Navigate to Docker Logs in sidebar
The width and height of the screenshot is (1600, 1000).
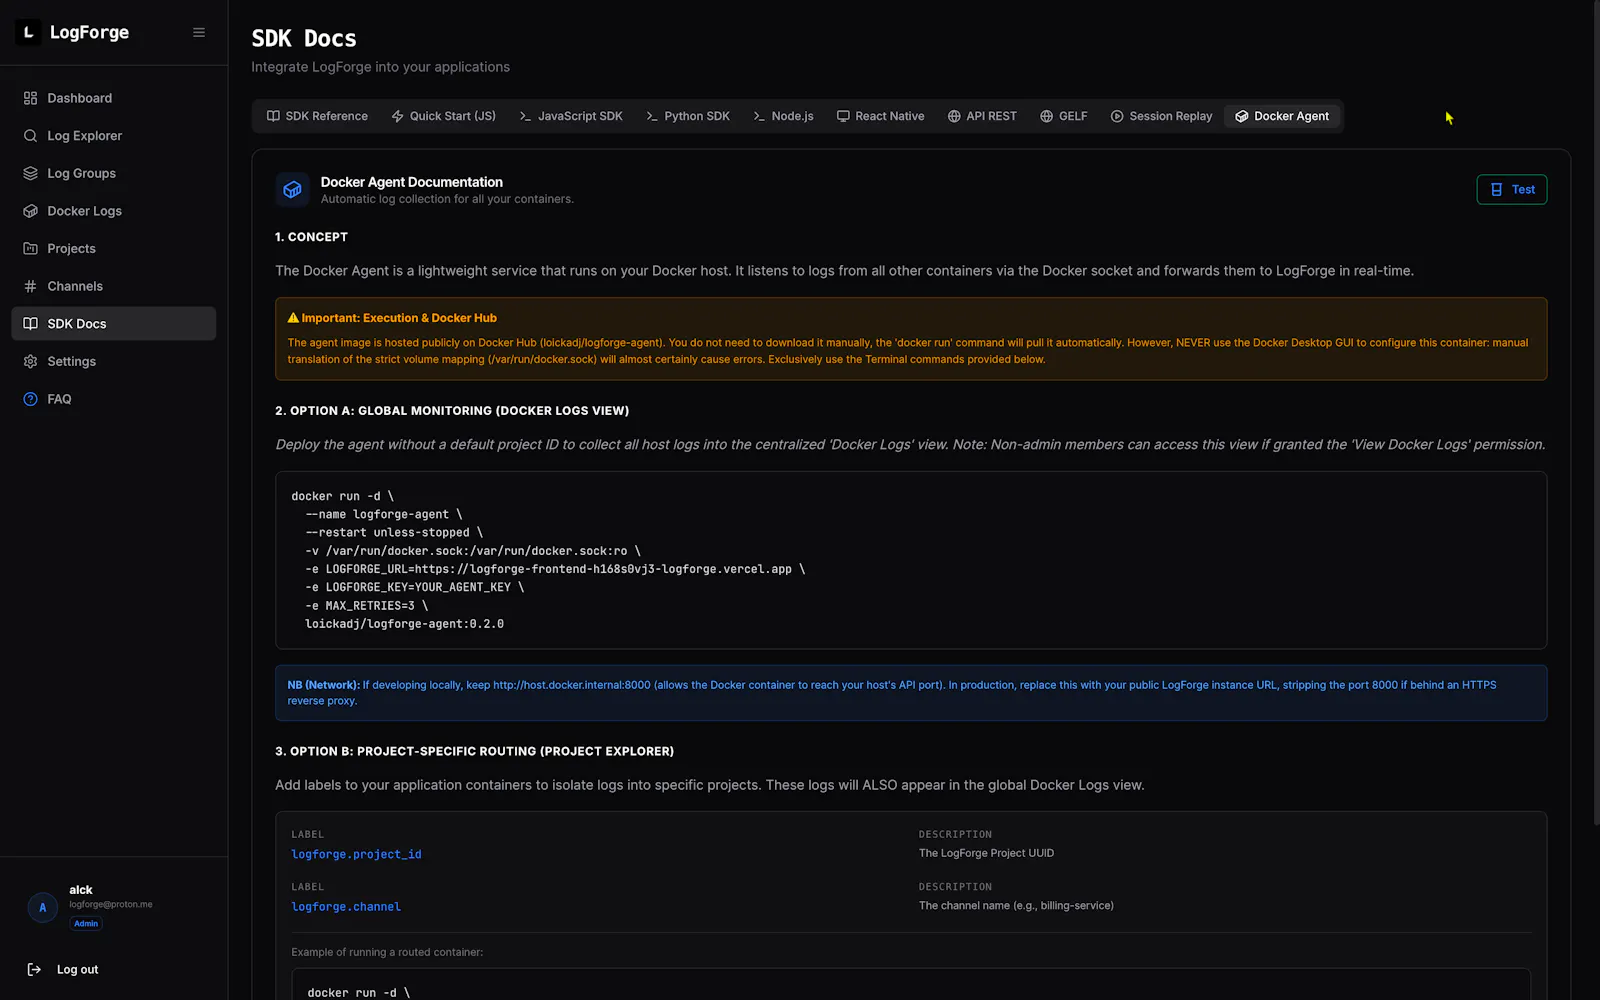pos(113,211)
